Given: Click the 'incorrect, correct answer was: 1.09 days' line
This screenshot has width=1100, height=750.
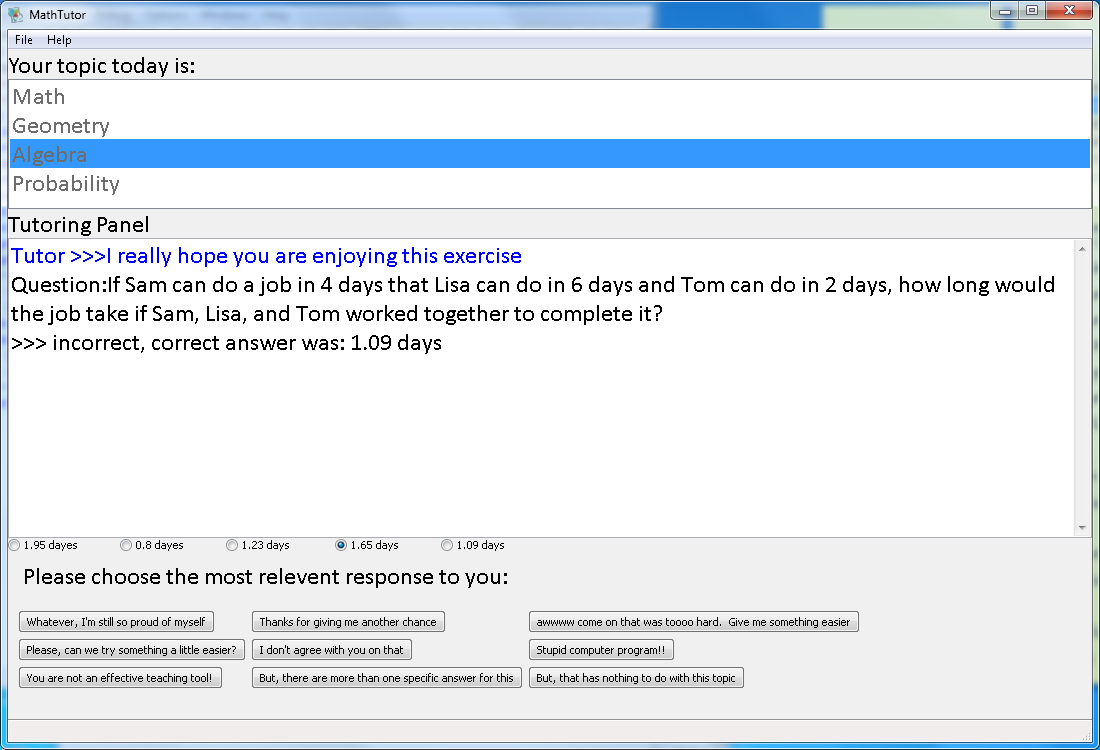Looking at the screenshot, I should click(227, 343).
